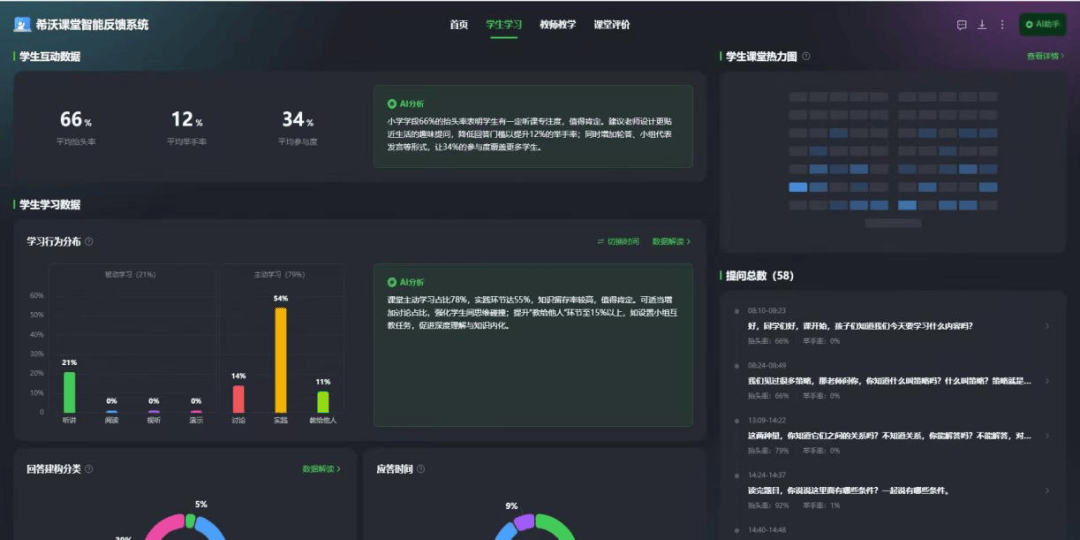Click the yellow 实践 54% bar
Image resolution: width=1080 pixels, height=540 pixels.
[280, 360]
